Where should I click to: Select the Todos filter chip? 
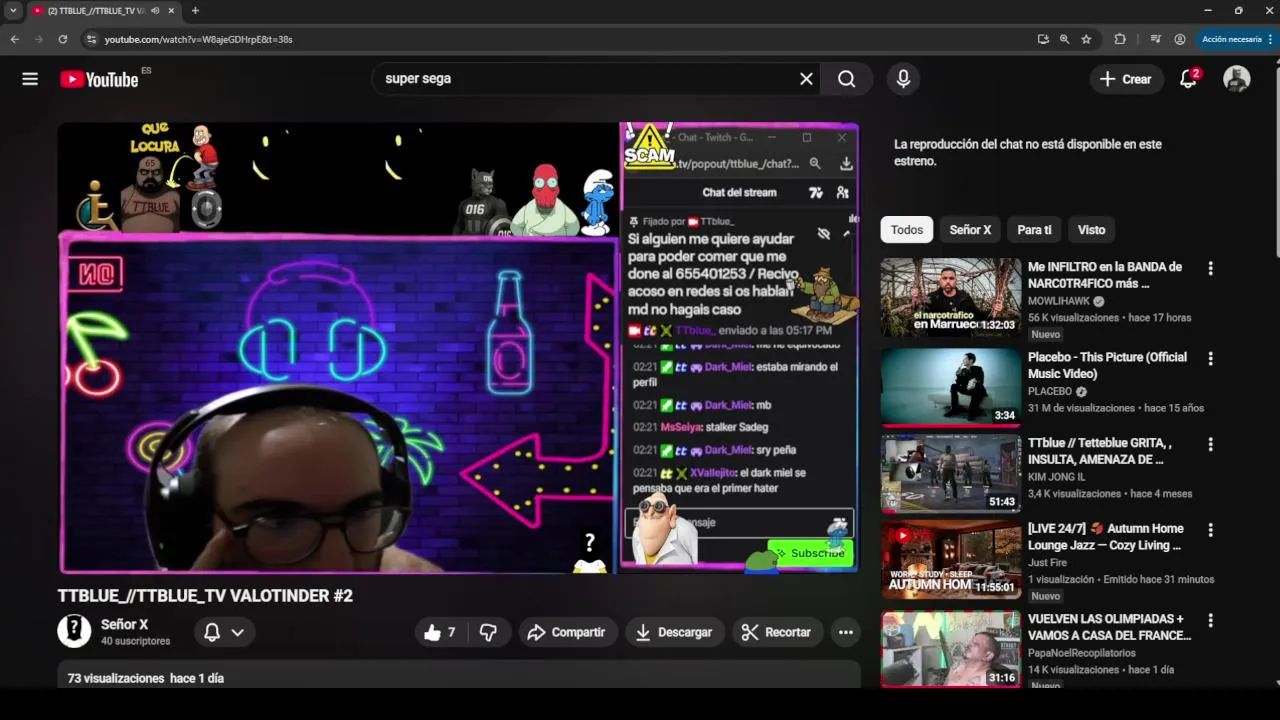coord(907,230)
